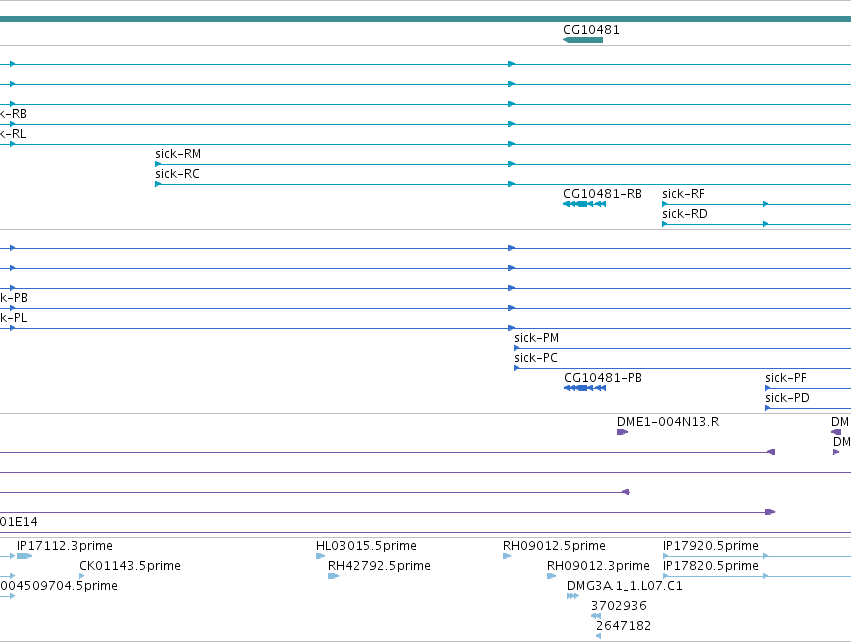Click the partially shown k-RL transcript label
851x642 pixels.
click(13, 134)
